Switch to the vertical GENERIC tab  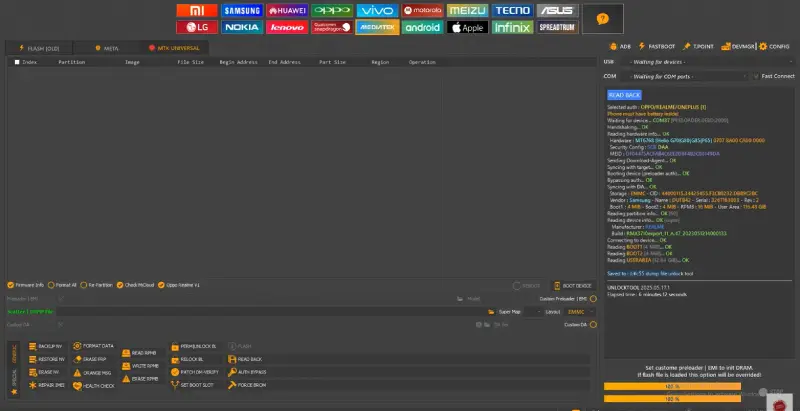14,354
